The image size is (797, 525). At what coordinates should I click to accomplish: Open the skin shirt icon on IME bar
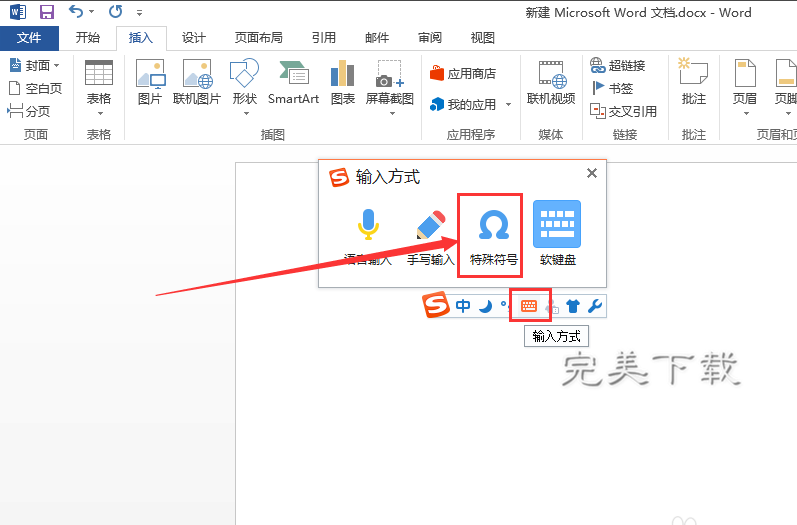573,306
